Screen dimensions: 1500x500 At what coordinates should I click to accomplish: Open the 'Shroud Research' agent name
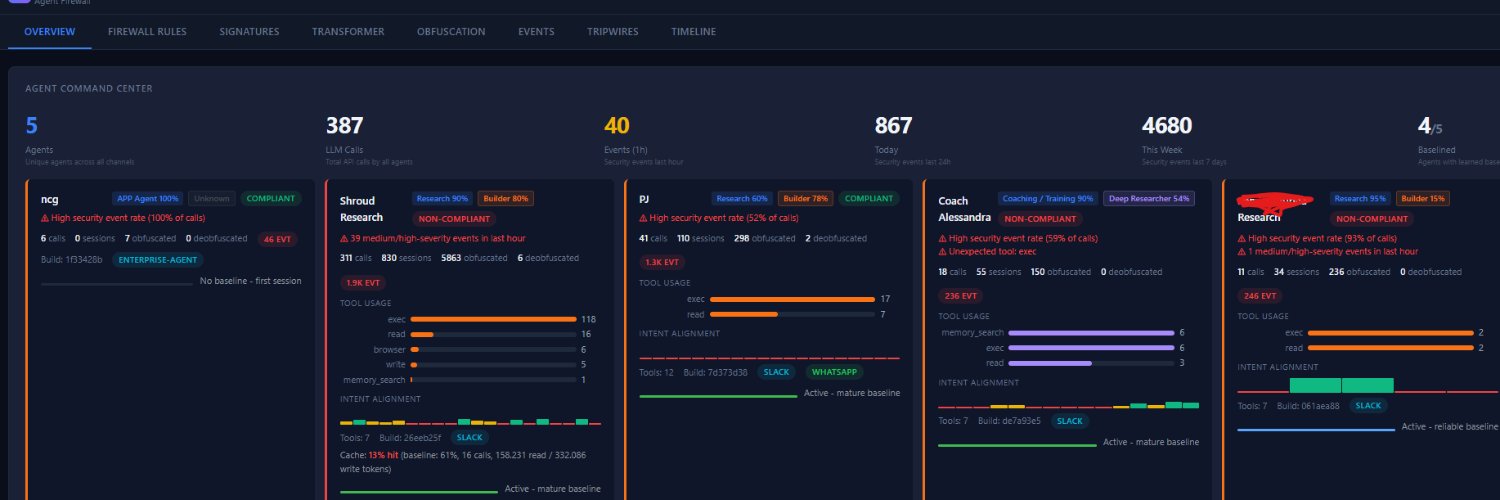tap(361, 209)
